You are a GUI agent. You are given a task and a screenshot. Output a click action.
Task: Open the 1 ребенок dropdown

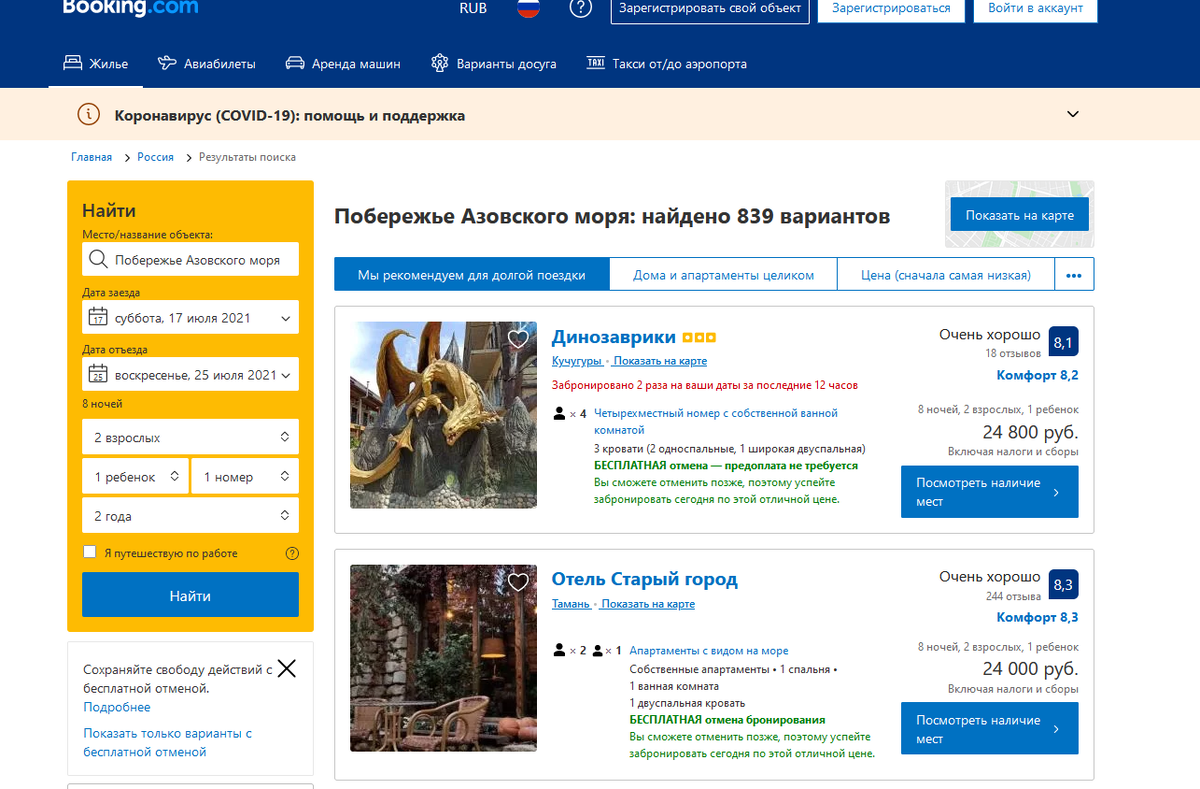pos(135,477)
